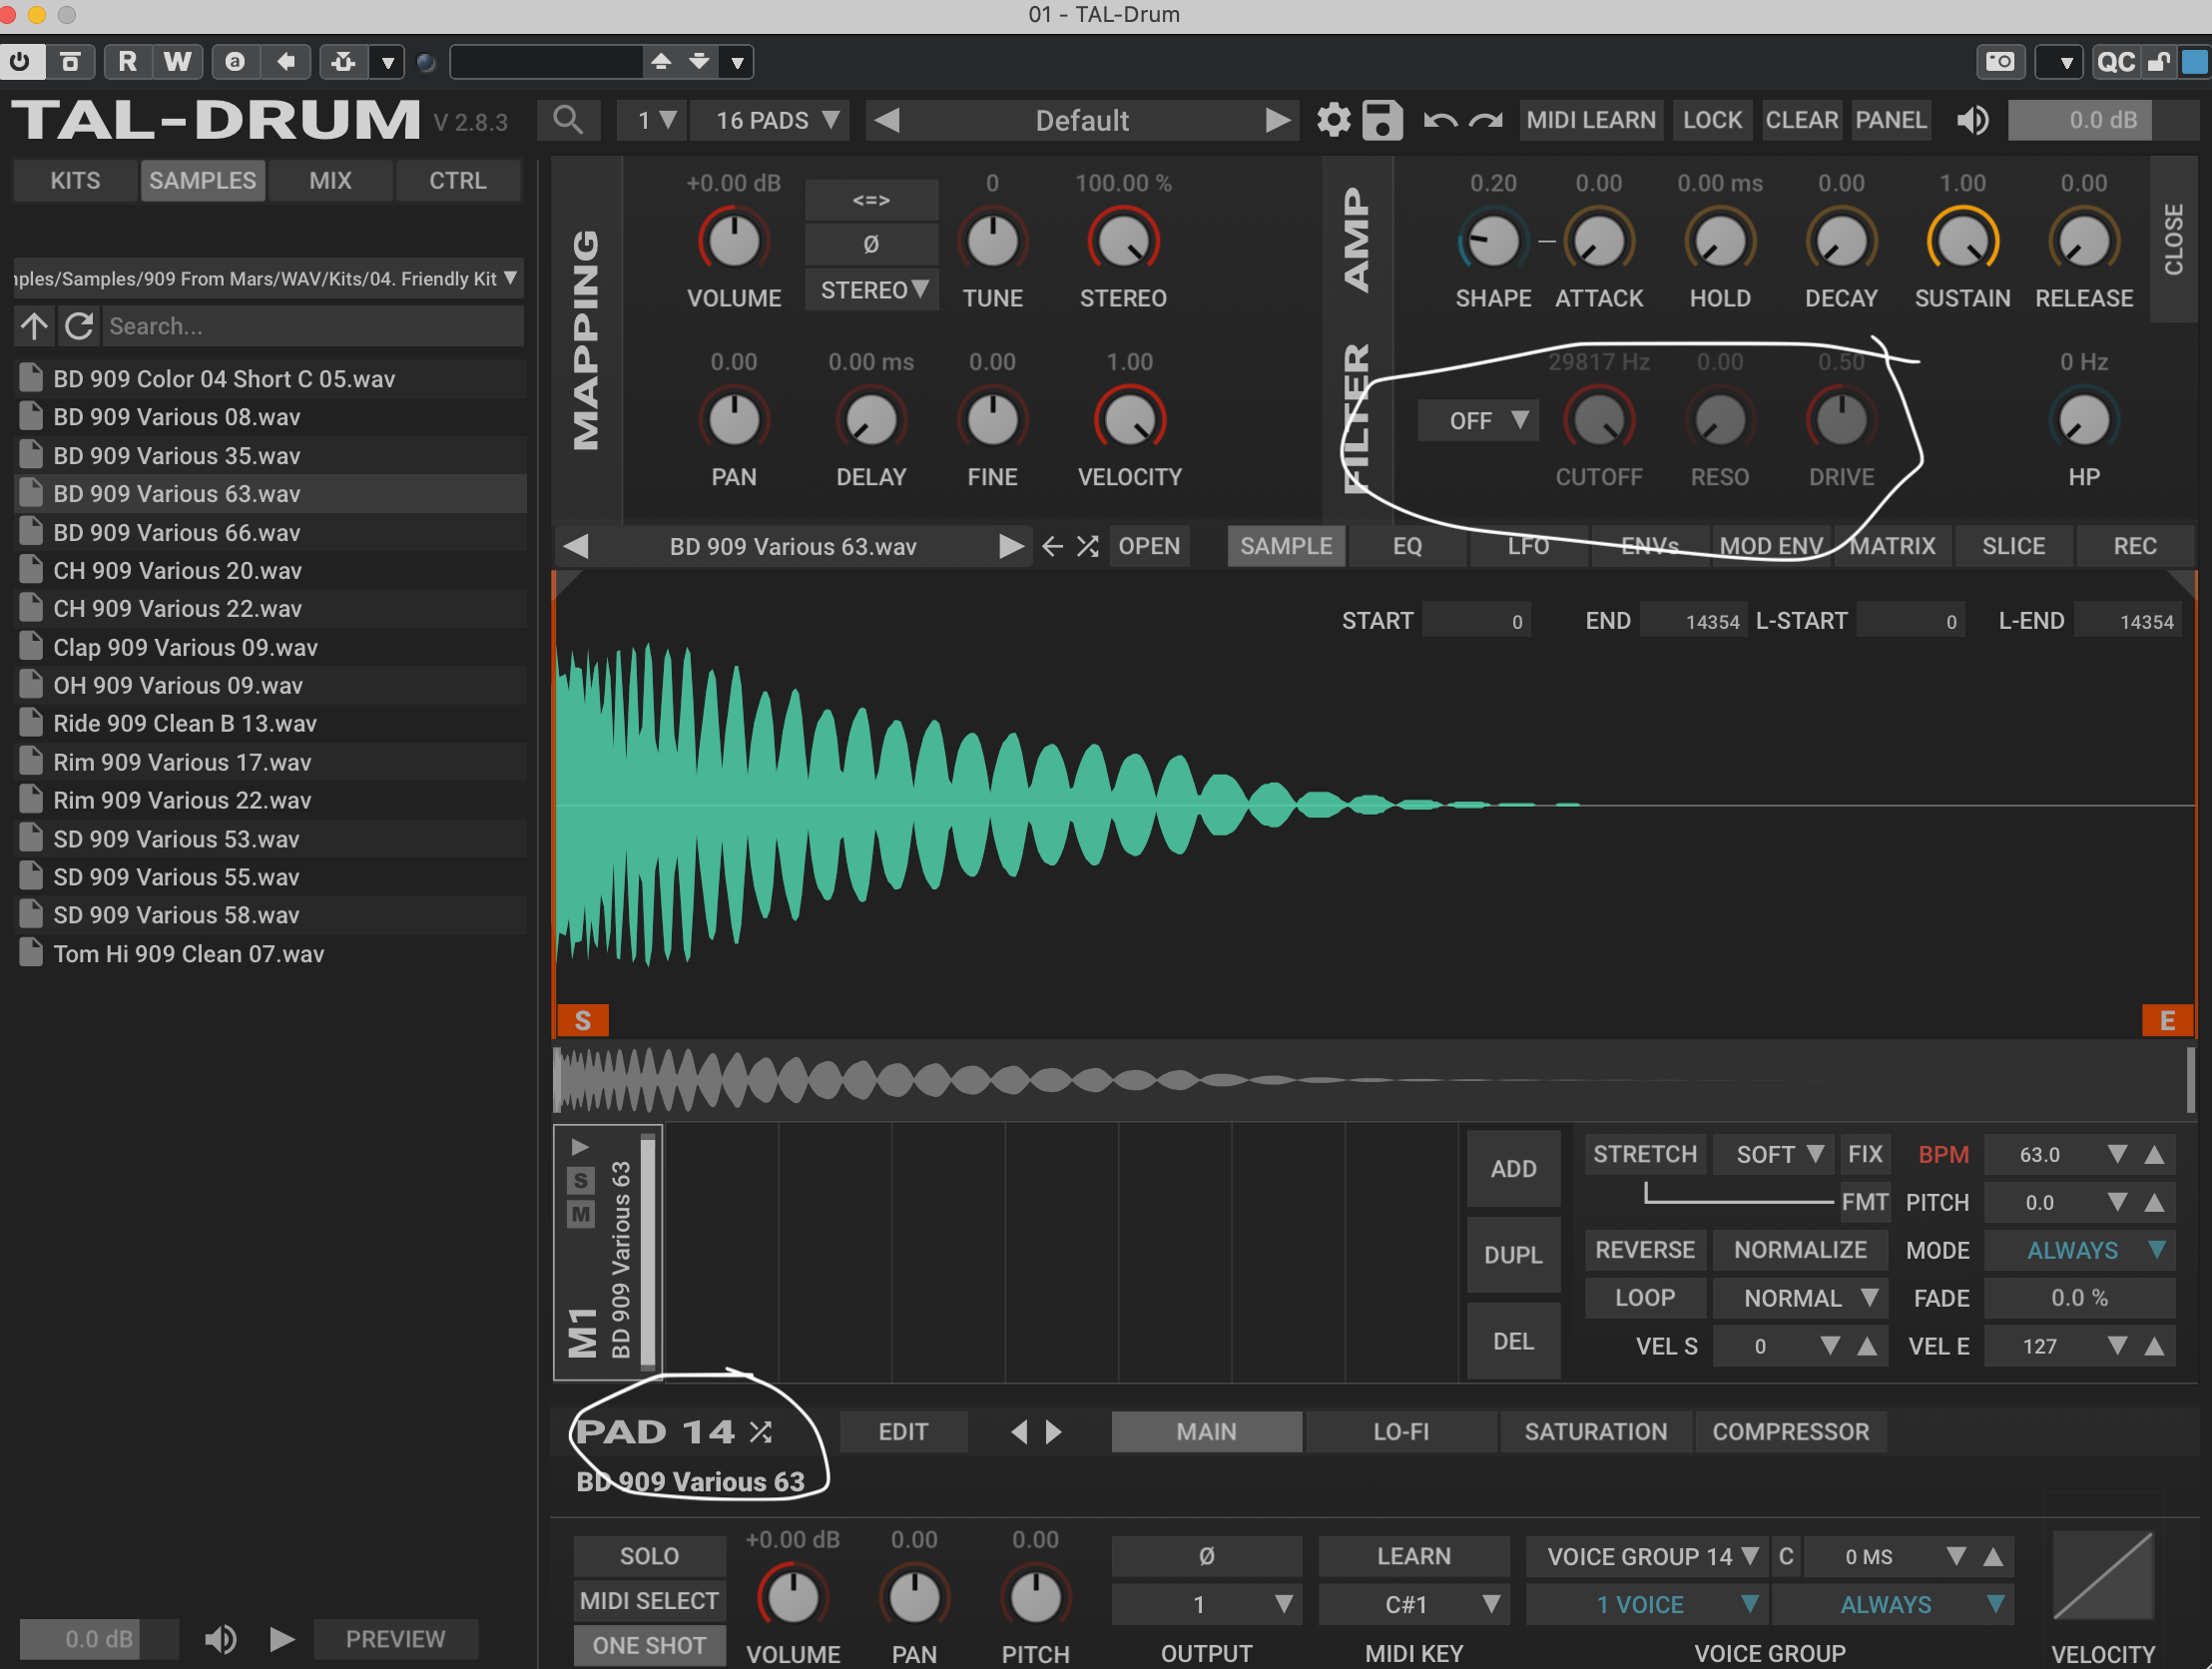Click the randomize sample shuffle icon
The height and width of the screenshot is (1669, 2212).
tap(1087, 546)
